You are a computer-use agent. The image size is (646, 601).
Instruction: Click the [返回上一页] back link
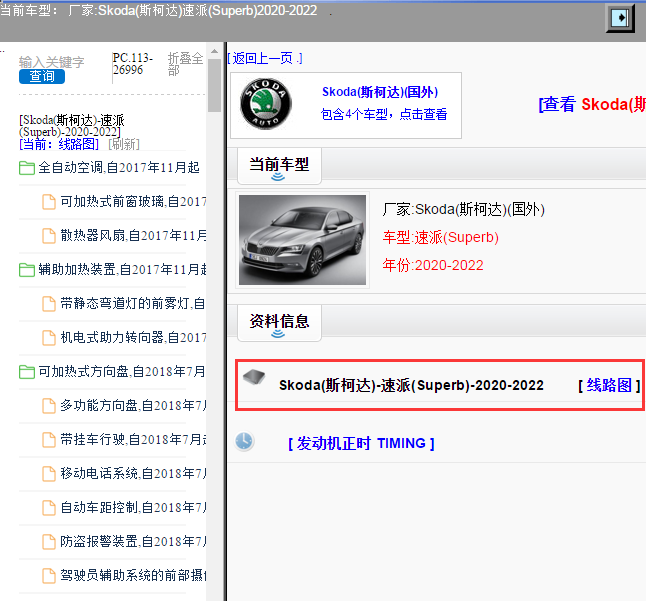[265, 58]
